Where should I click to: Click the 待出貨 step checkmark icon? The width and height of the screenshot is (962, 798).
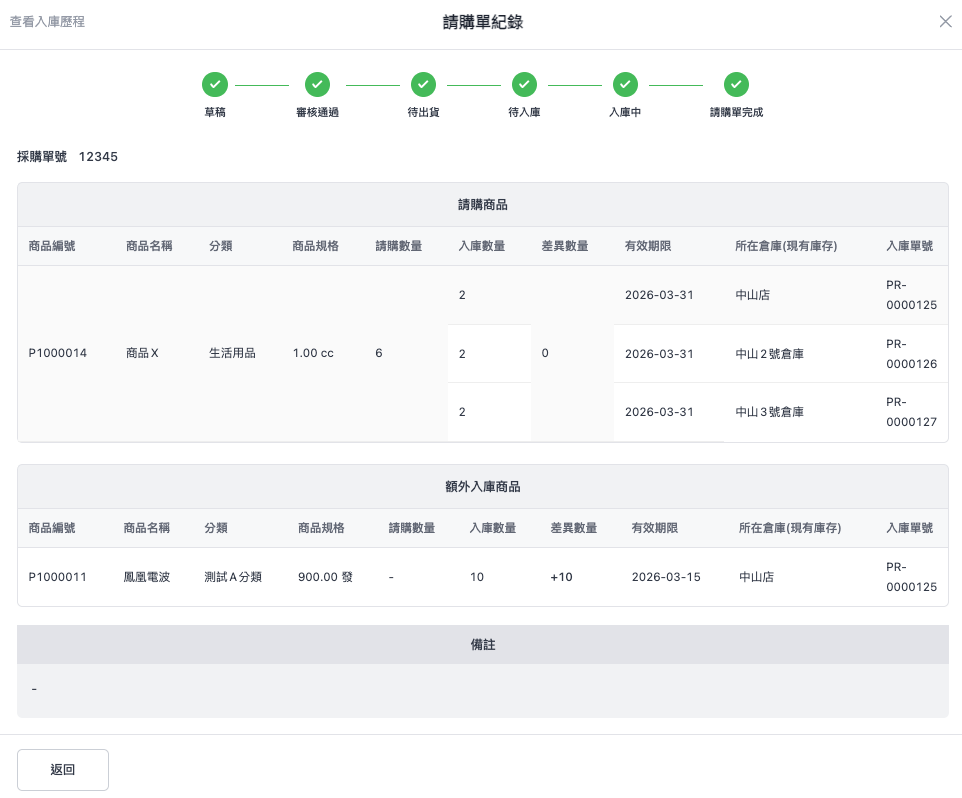coord(423,85)
